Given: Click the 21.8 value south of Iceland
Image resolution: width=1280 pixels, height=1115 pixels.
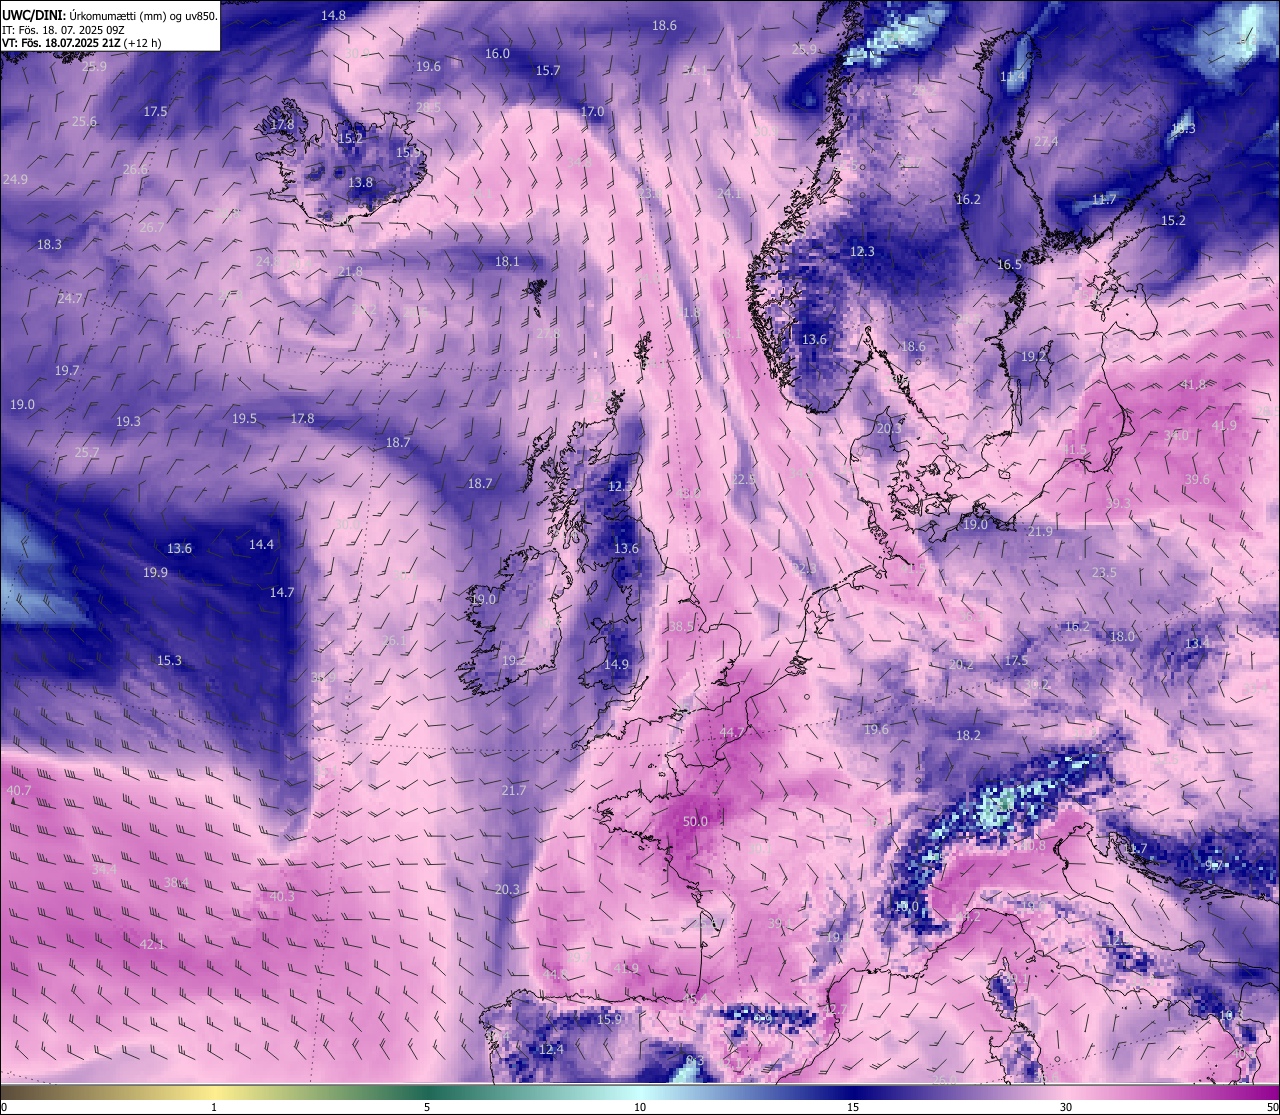Looking at the screenshot, I should (x=351, y=272).
